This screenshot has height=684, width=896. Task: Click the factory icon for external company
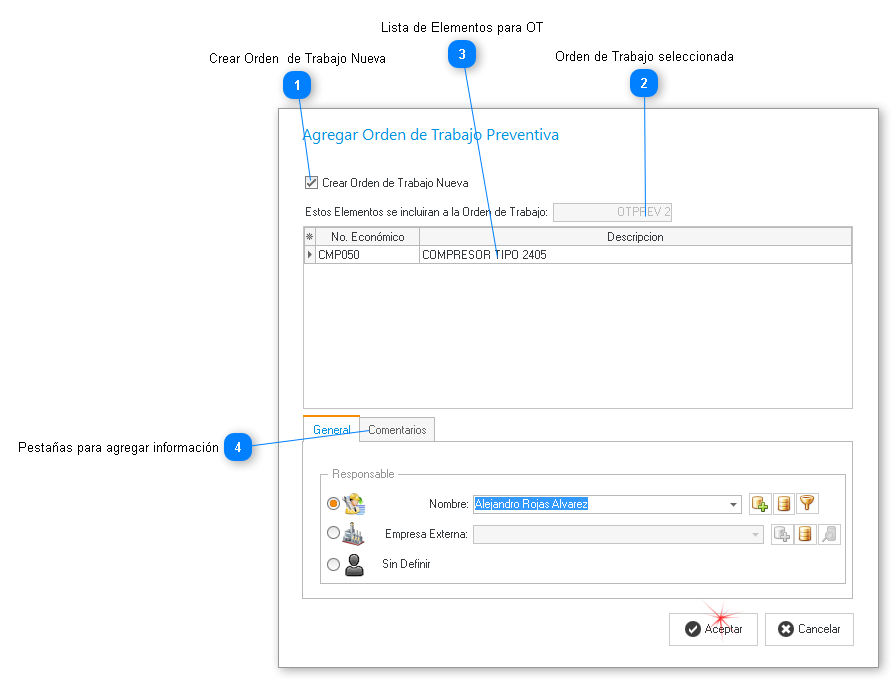[x=354, y=534]
